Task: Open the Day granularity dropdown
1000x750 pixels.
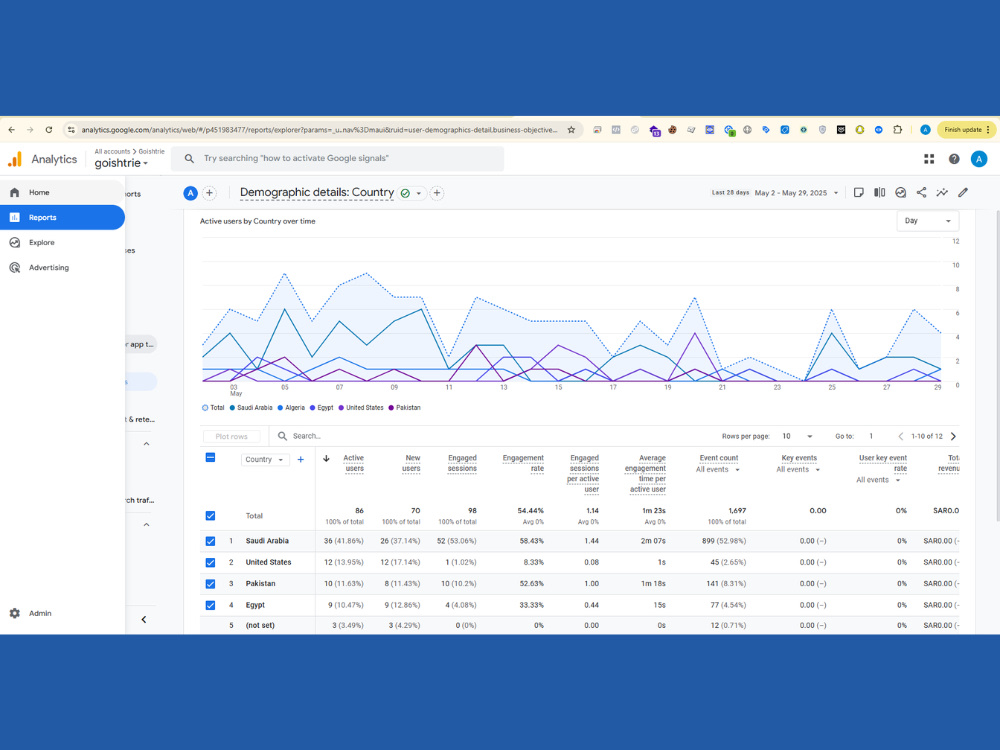Action: [927, 221]
